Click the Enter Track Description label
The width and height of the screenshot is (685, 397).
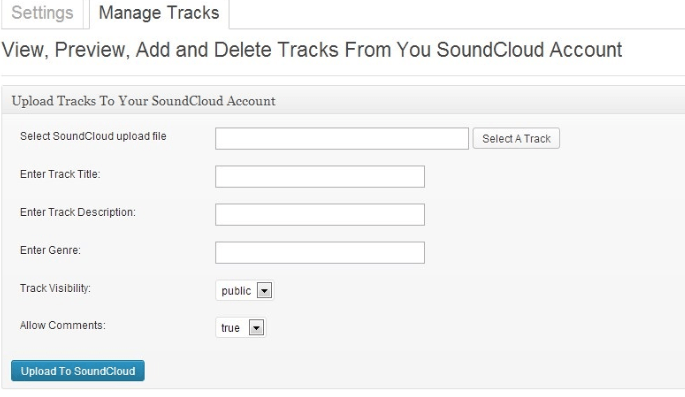[78, 212]
